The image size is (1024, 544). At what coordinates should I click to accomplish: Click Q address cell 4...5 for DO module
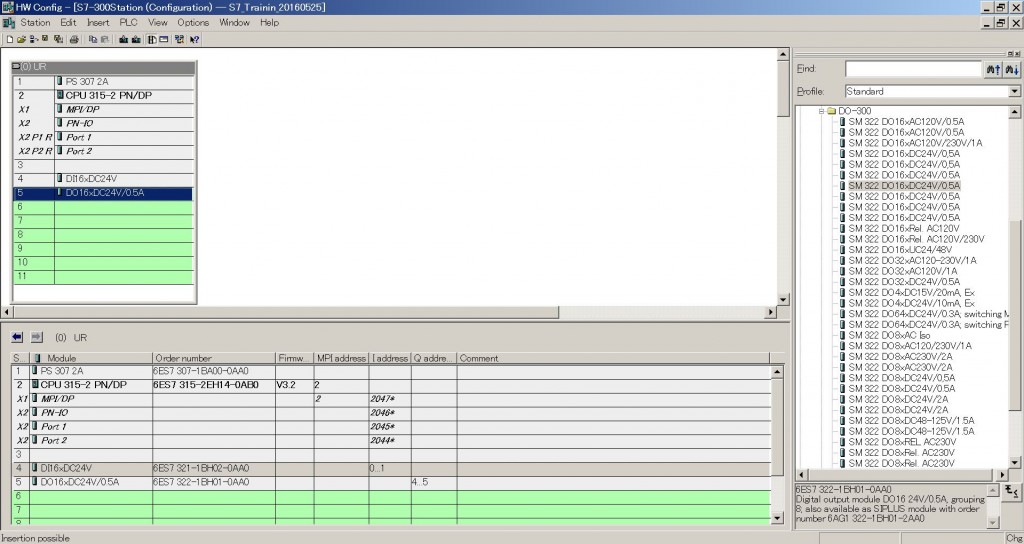point(434,482)
